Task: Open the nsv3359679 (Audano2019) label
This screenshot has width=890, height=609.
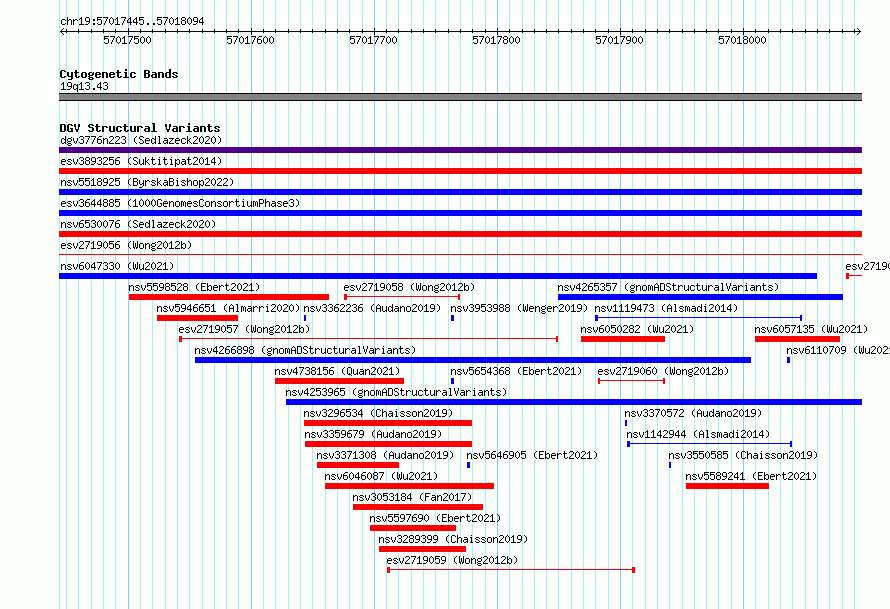Action: (373, 434)
